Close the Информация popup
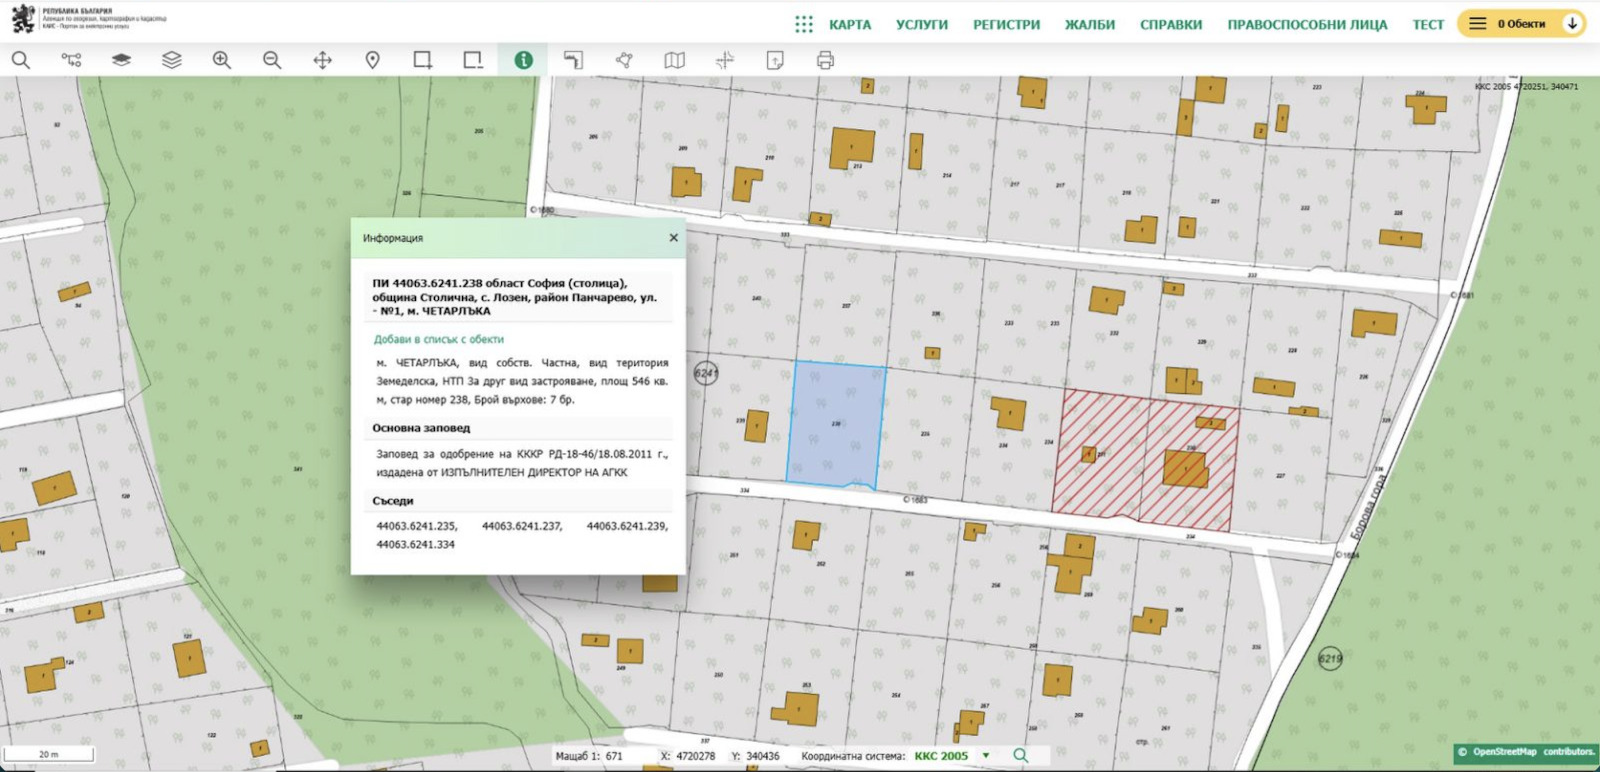 click(673, 238)
